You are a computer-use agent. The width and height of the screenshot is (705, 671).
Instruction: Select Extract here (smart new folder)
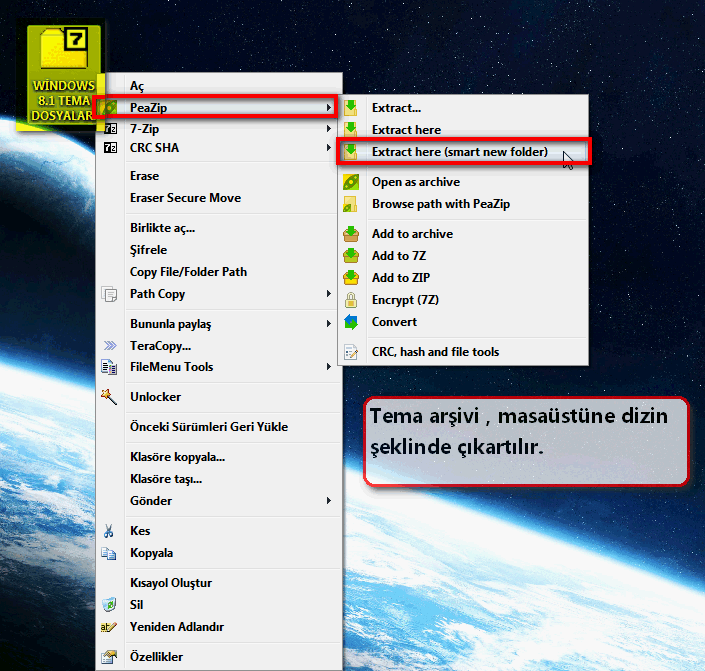coord(464,152)
